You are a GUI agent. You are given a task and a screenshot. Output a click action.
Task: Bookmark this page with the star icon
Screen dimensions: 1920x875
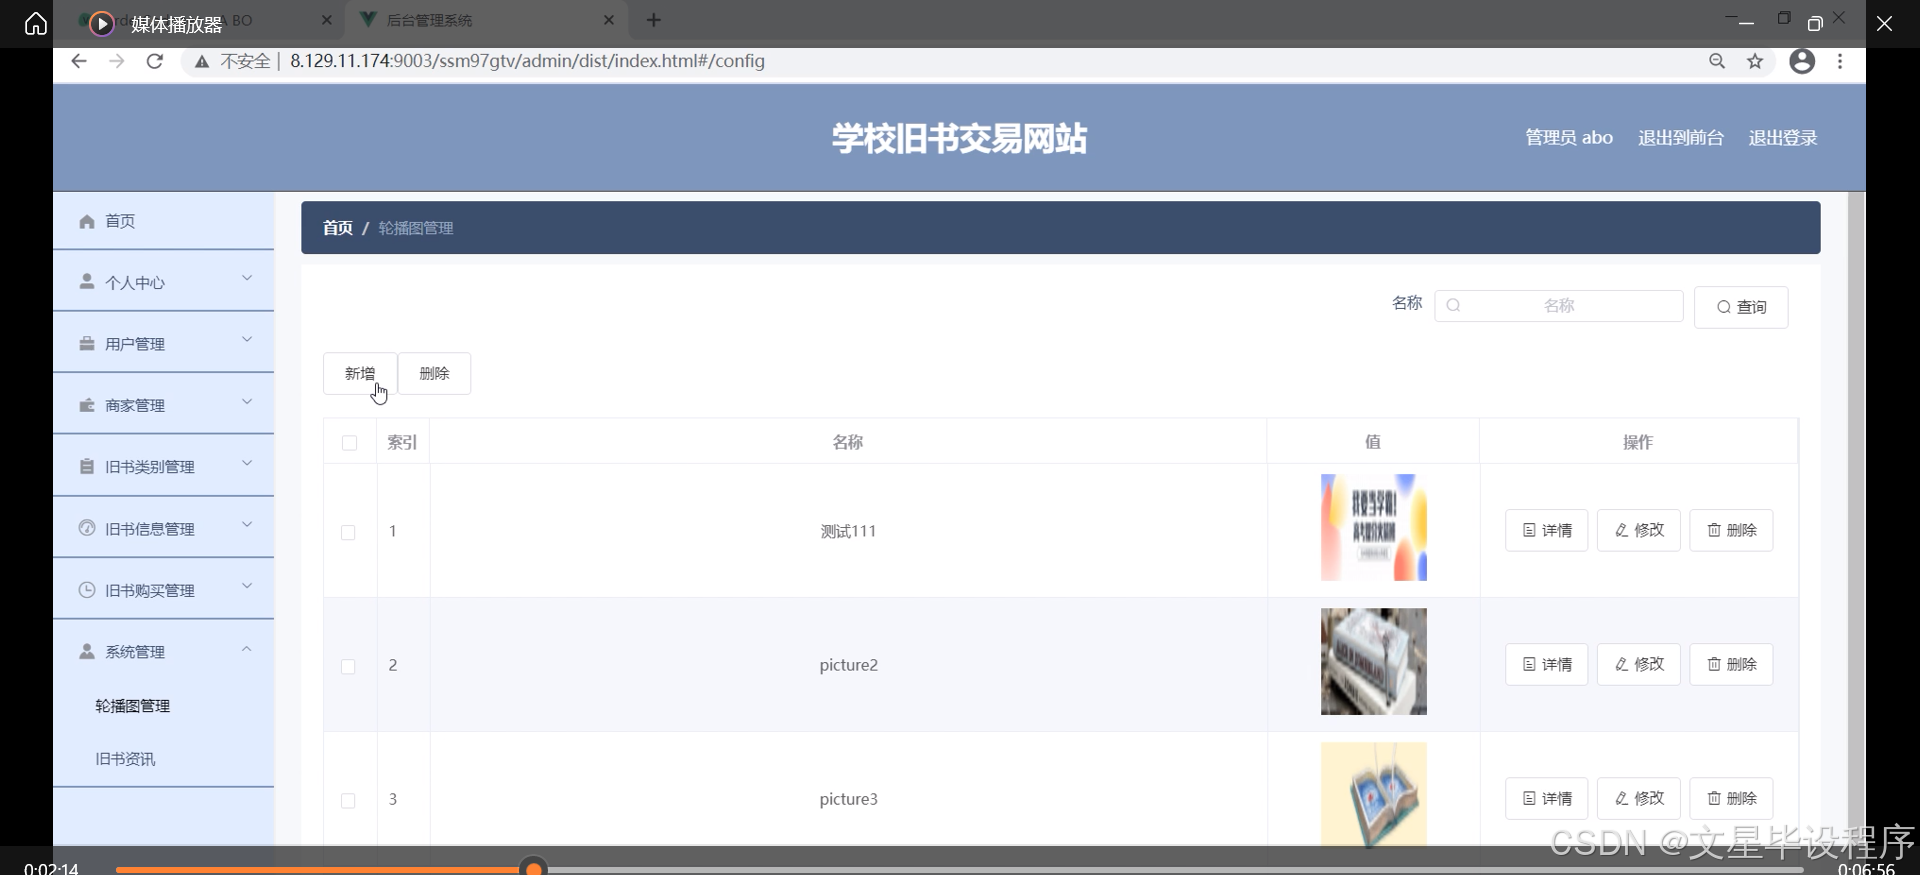(1755, 62)
